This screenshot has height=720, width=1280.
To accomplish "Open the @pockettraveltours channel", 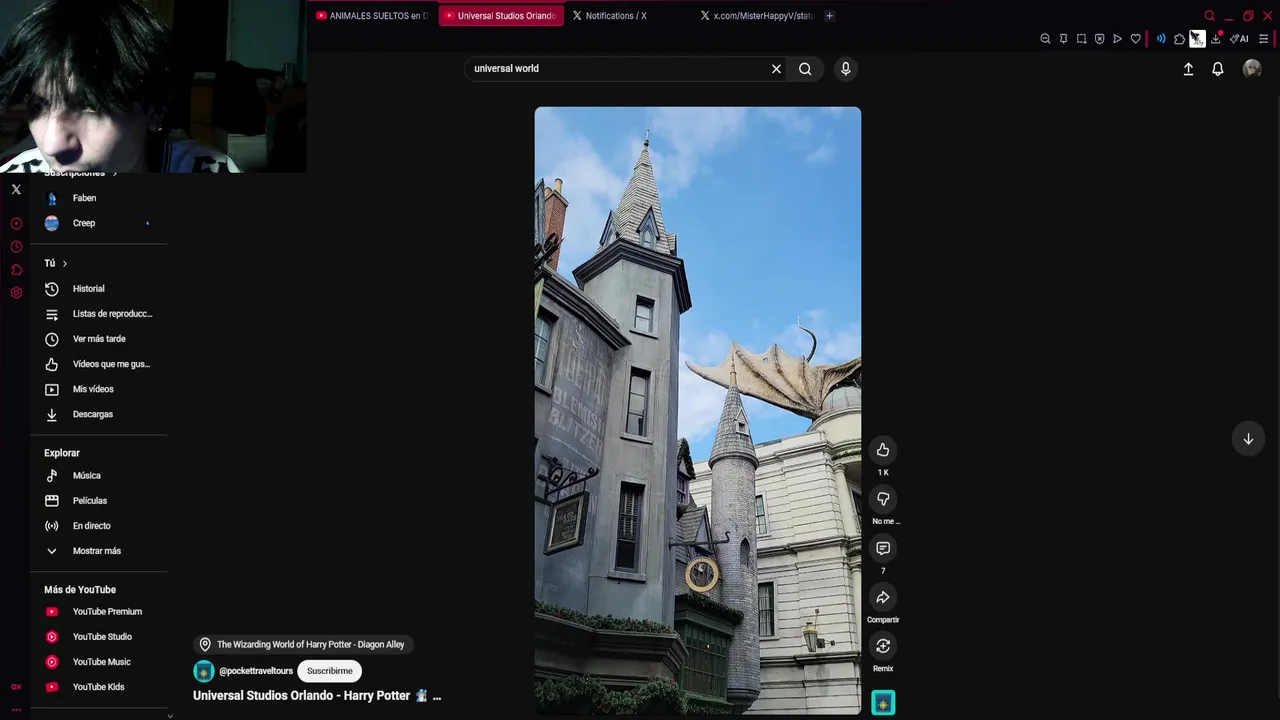I will pos(256,671).
